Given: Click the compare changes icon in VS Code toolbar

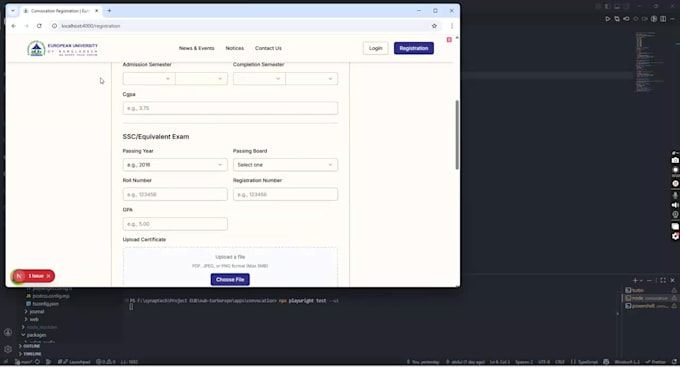Looking at the screenshot, I should (x=617, y=19).
